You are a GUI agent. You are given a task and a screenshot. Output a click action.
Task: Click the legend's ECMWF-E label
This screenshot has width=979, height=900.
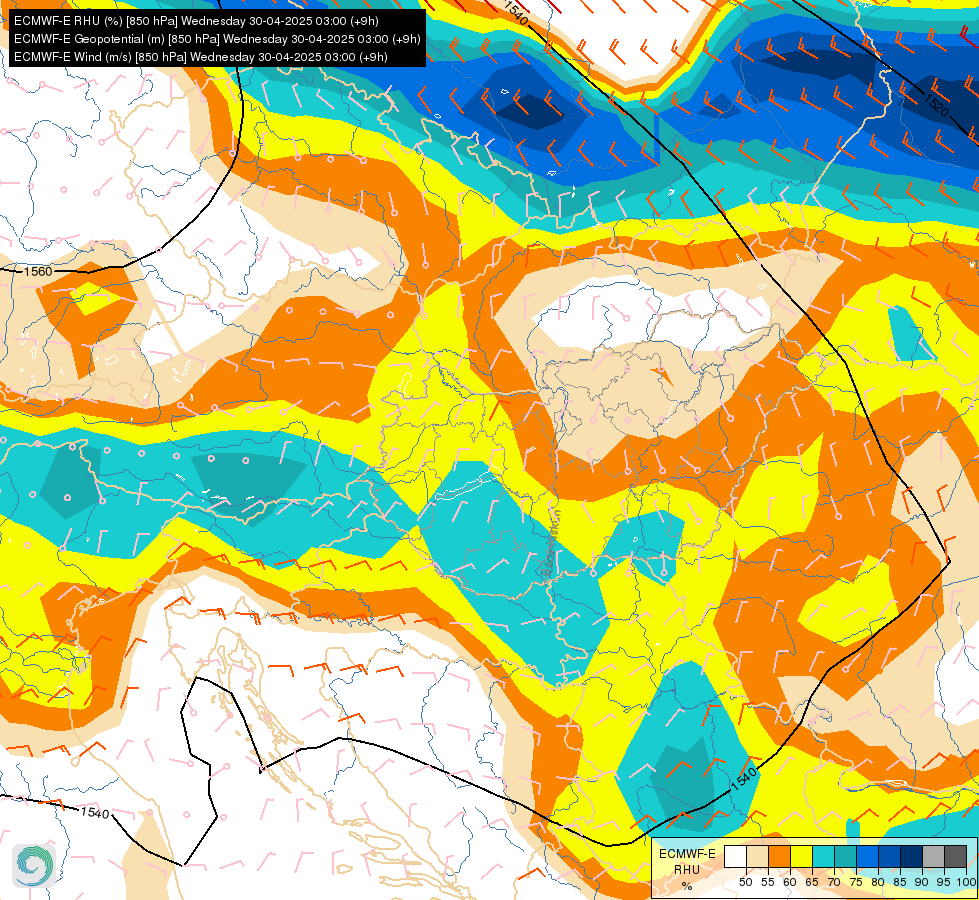(687, 854)
